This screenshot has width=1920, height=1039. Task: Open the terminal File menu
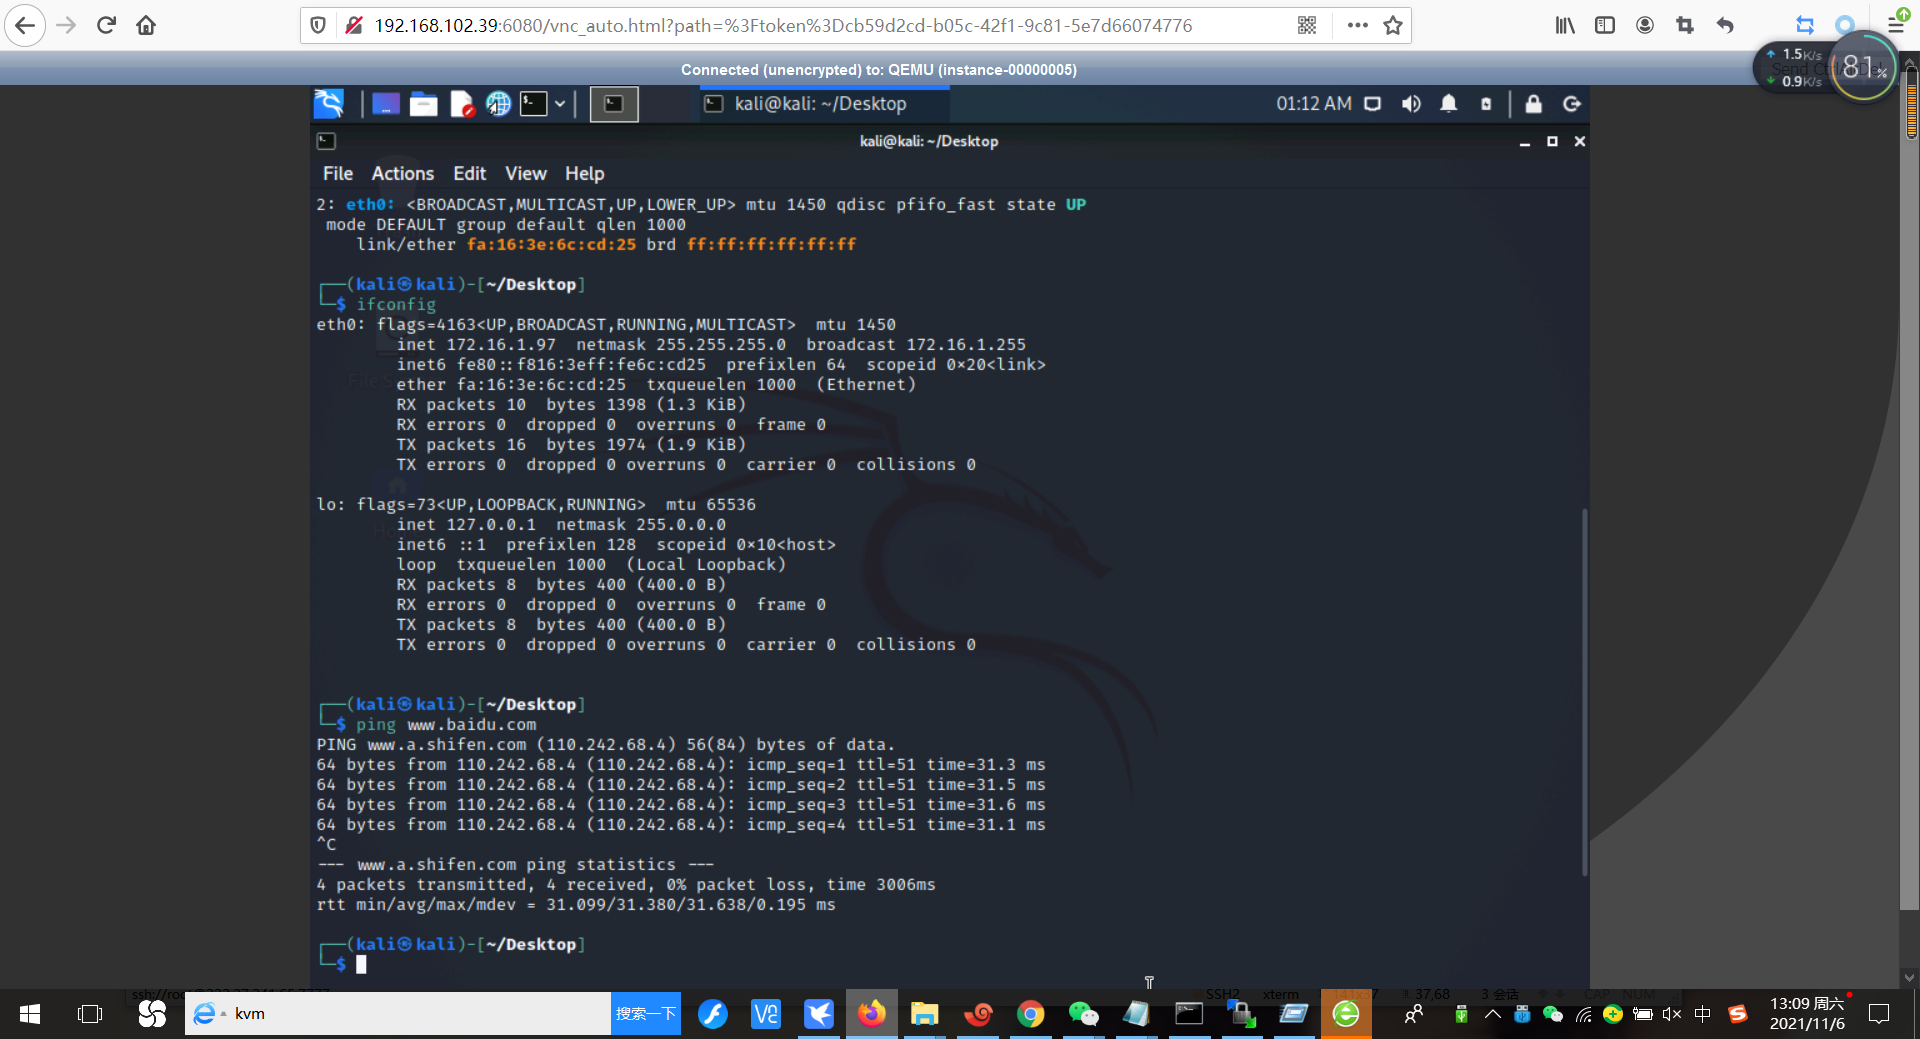338,174
